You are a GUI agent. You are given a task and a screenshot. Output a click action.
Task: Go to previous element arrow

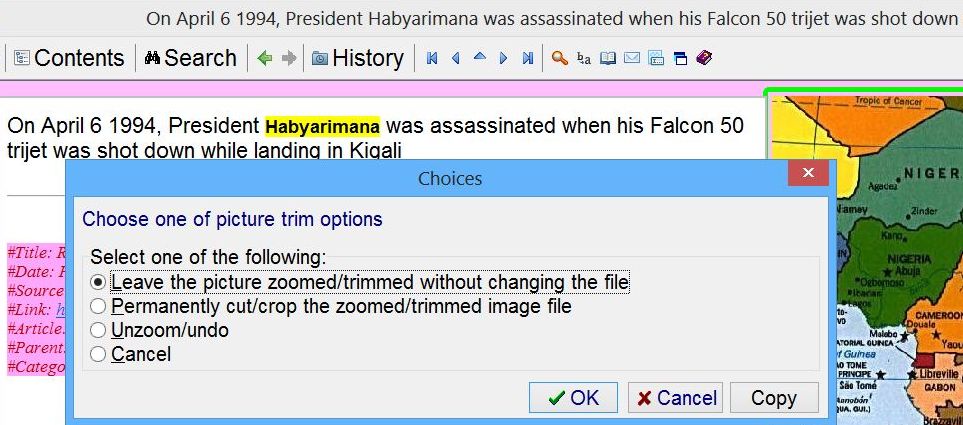click(456, 58)
